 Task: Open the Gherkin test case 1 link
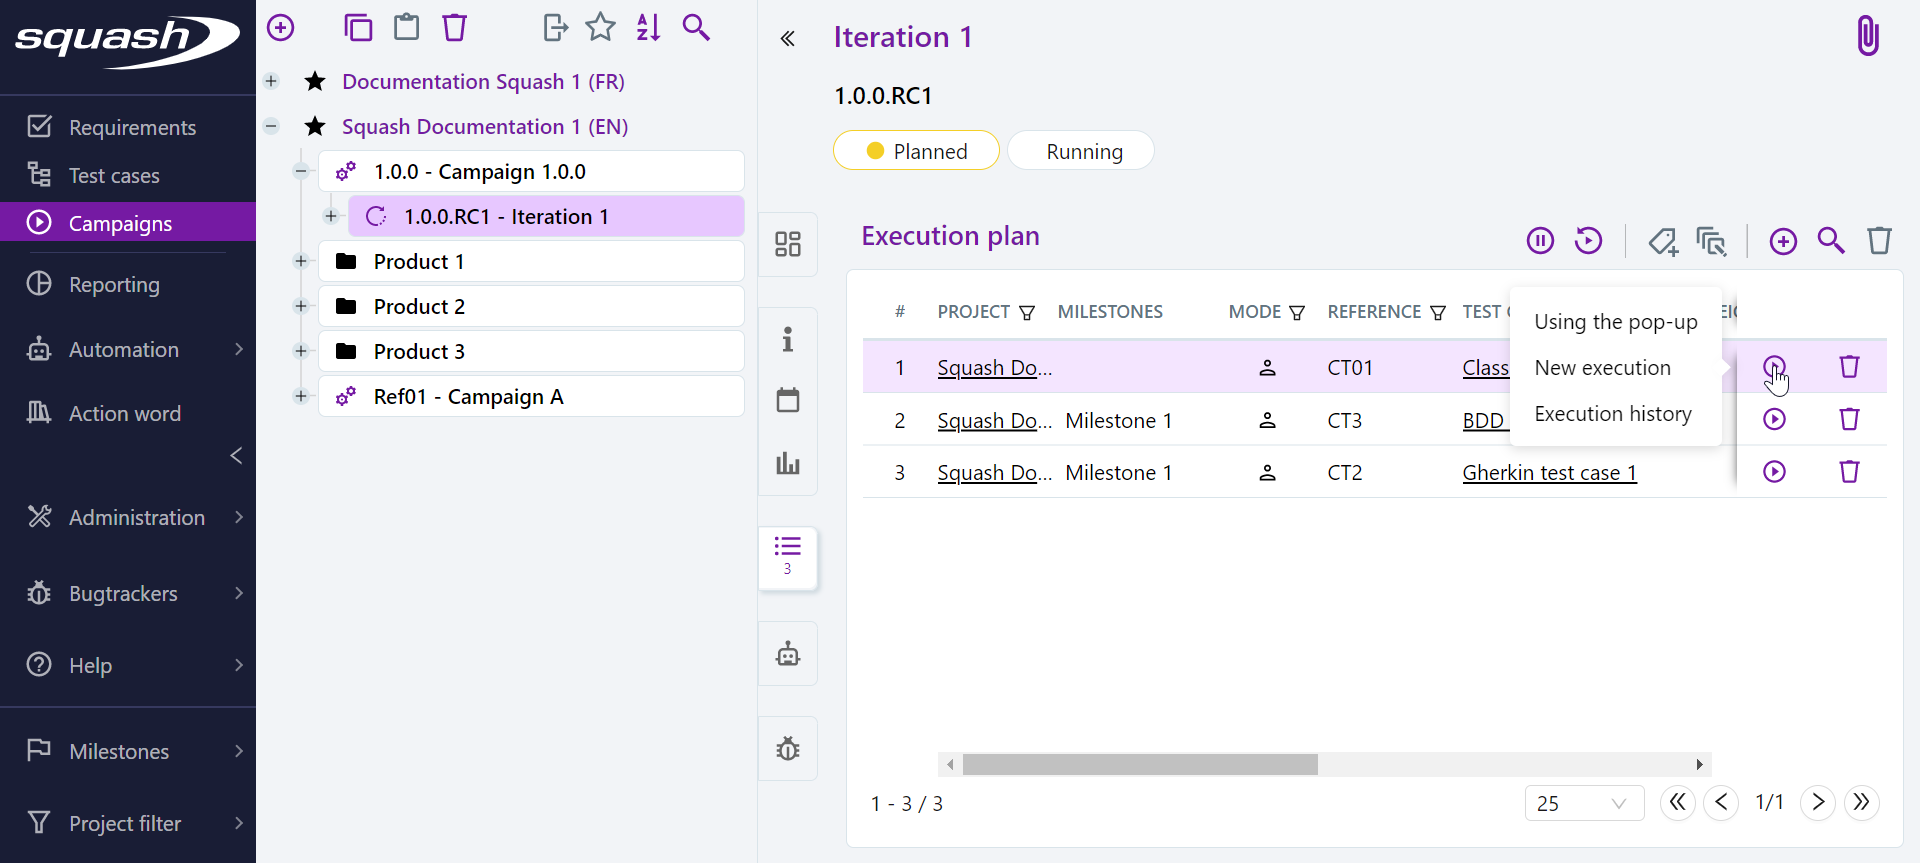(x=1549, y=473)
